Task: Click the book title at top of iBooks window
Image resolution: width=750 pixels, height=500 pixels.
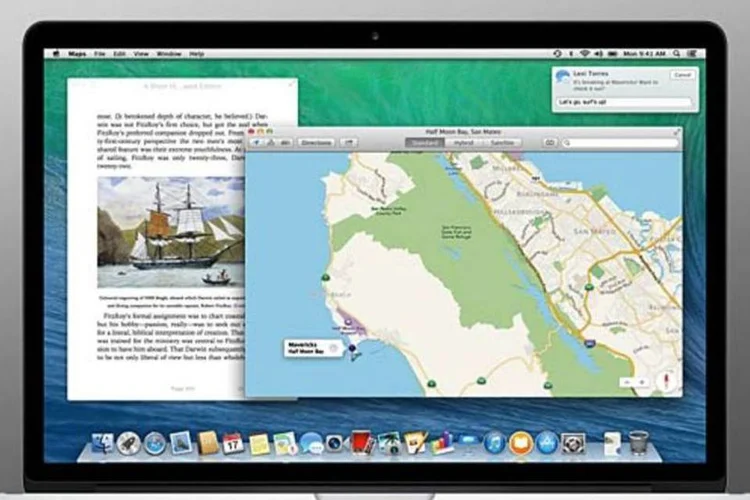Action: (x=183, y=86)
